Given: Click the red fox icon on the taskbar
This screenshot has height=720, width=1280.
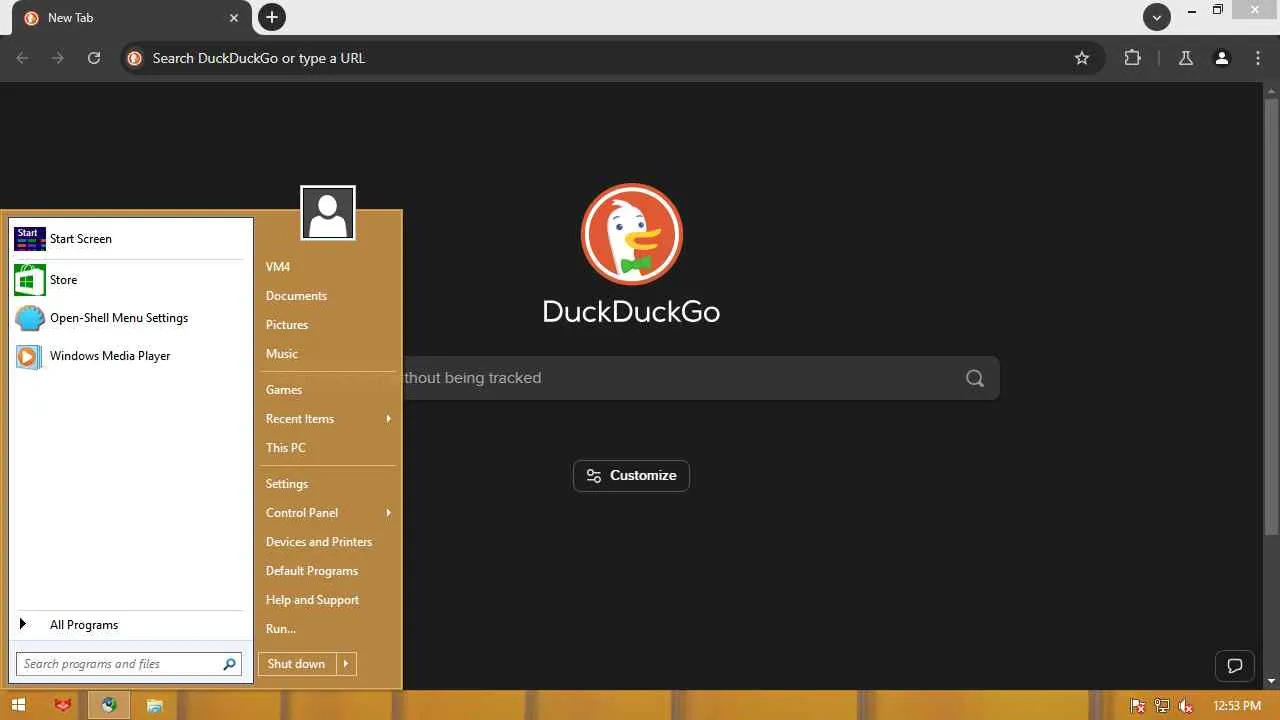Looking at the screenshot, I should pyautogui.click(x=63, y=705).
